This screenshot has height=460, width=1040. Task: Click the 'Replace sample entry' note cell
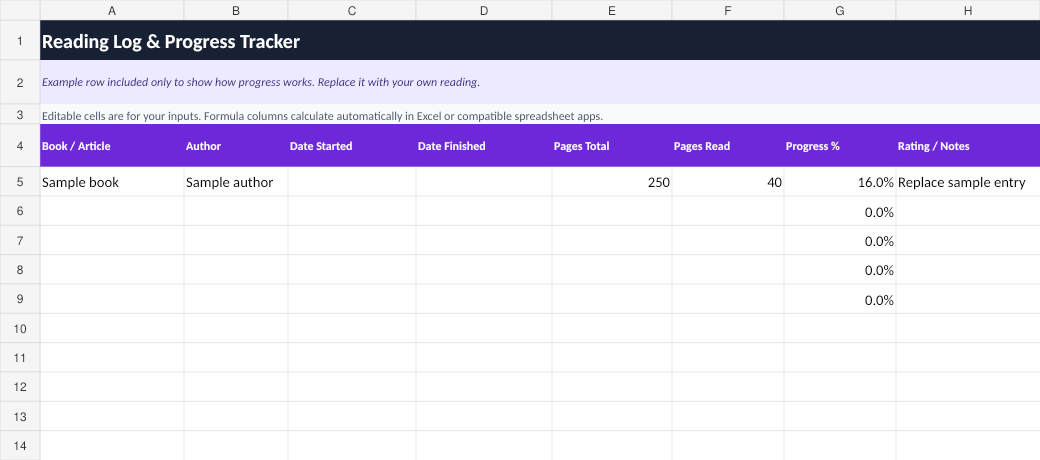tap(968, 182)
